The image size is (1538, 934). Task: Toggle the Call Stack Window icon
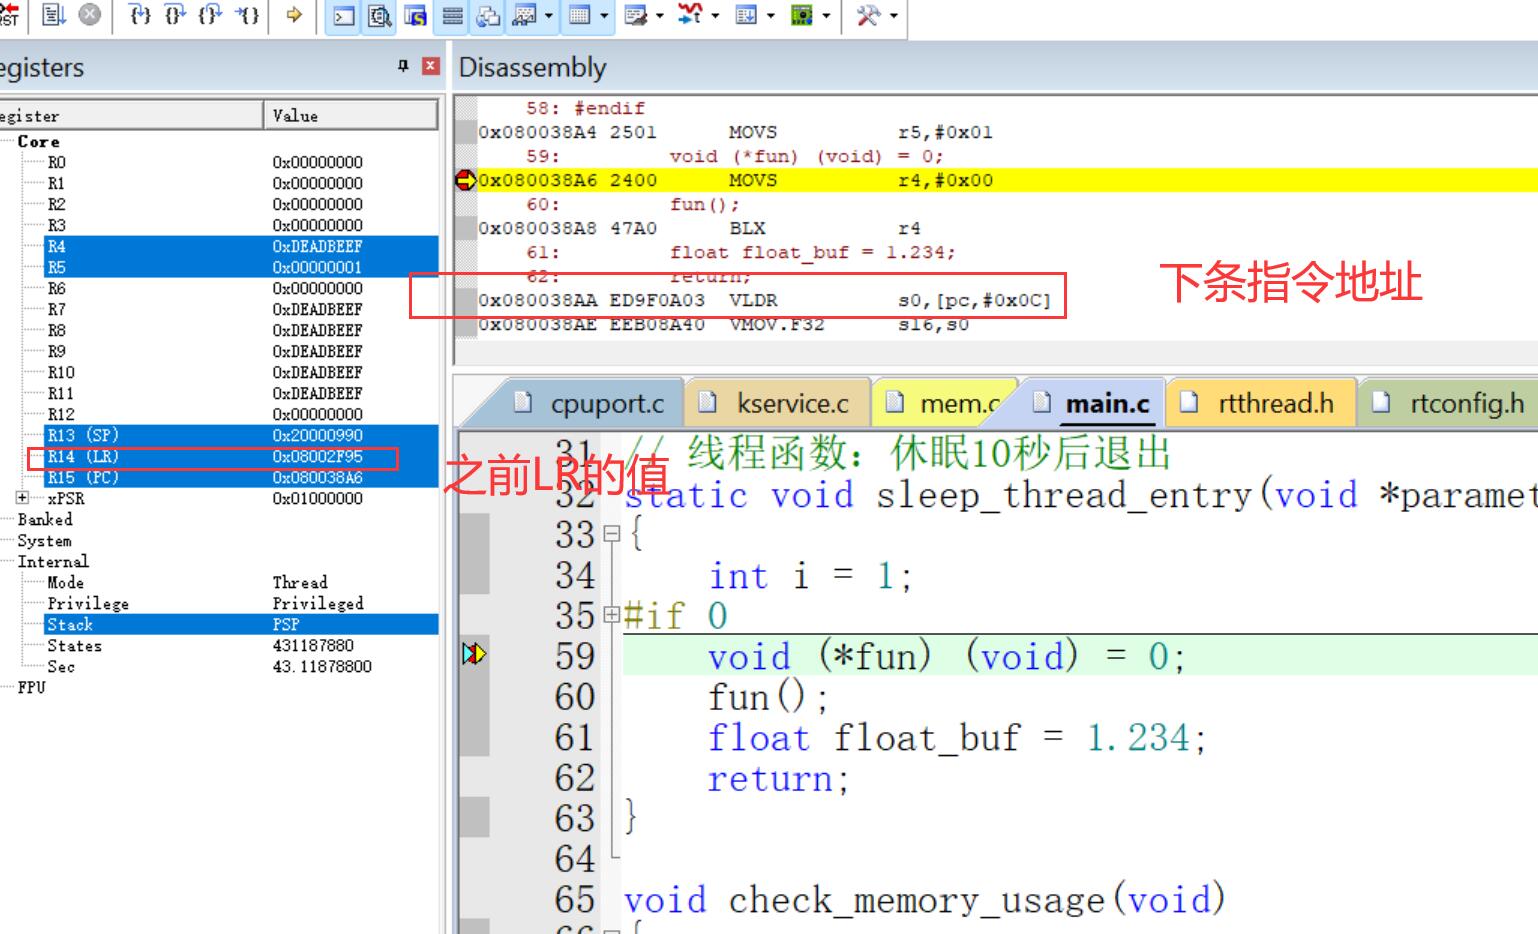(488, 16)
